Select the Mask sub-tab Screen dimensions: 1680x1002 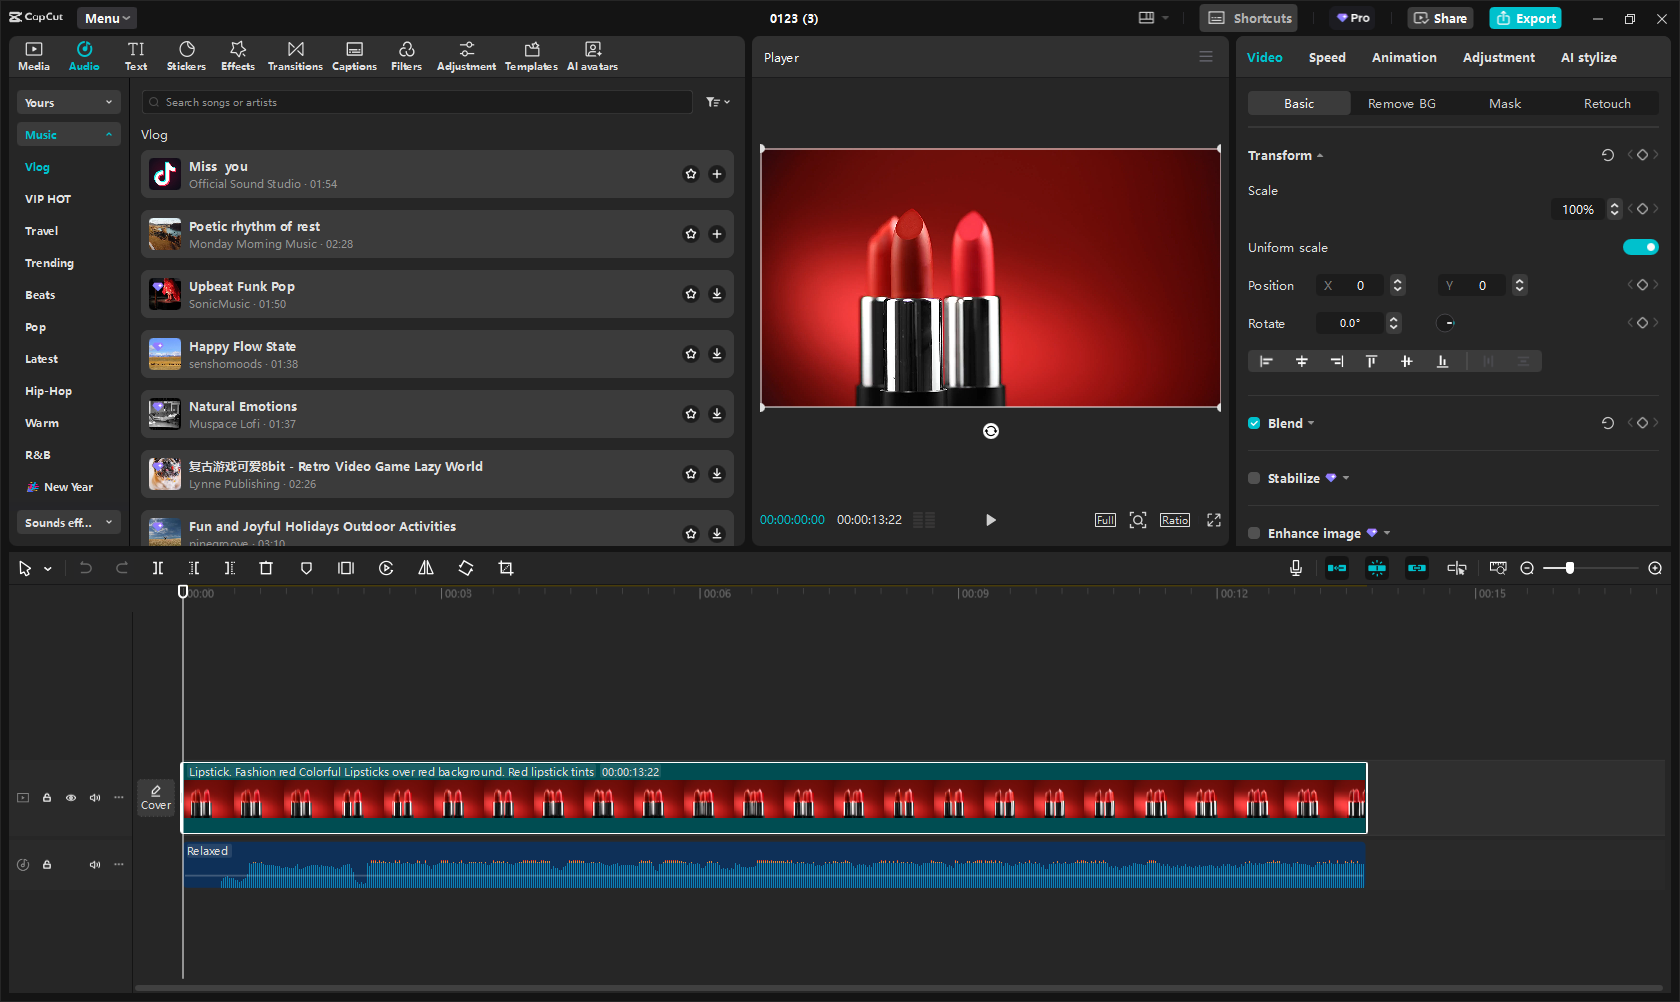(1504, 103)
